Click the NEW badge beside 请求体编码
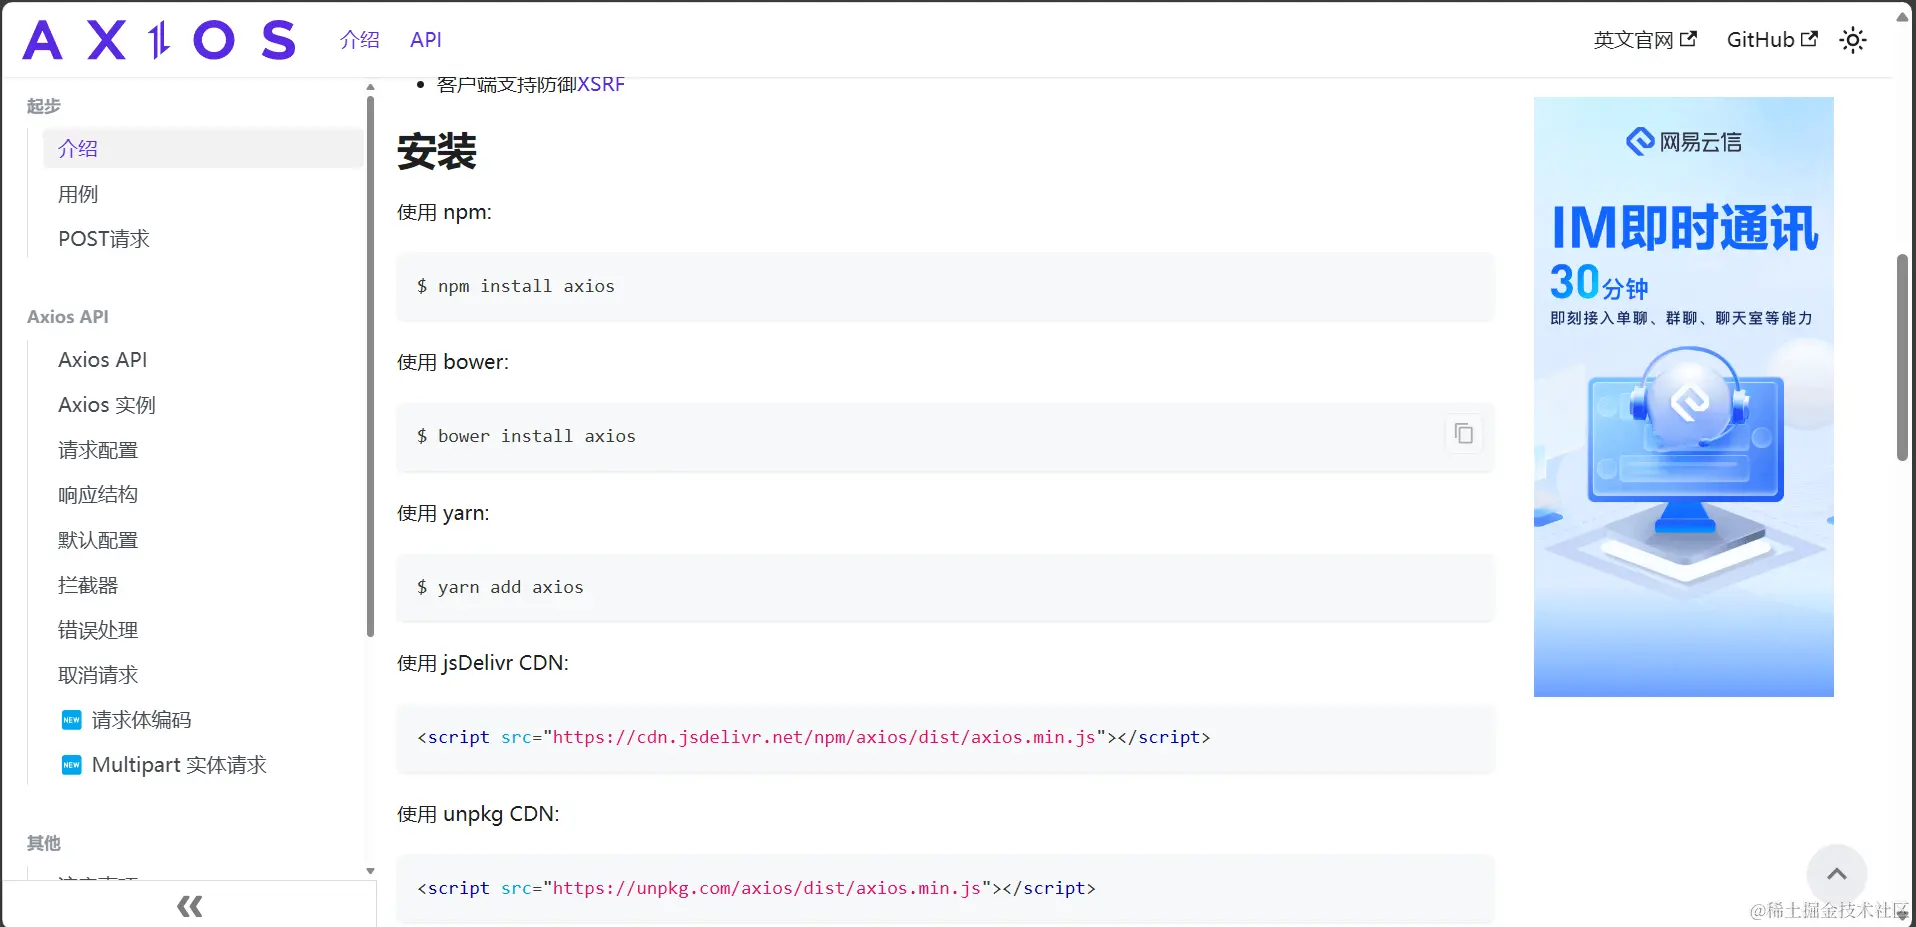The image size is (1916, 927). pyautogui.click(x=72, y=720)
